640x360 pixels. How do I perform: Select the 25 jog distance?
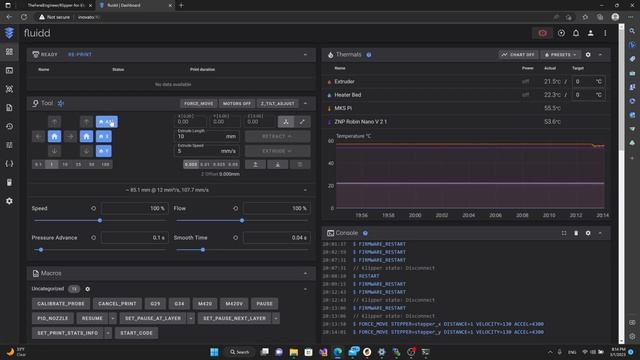tap(78, 164)
